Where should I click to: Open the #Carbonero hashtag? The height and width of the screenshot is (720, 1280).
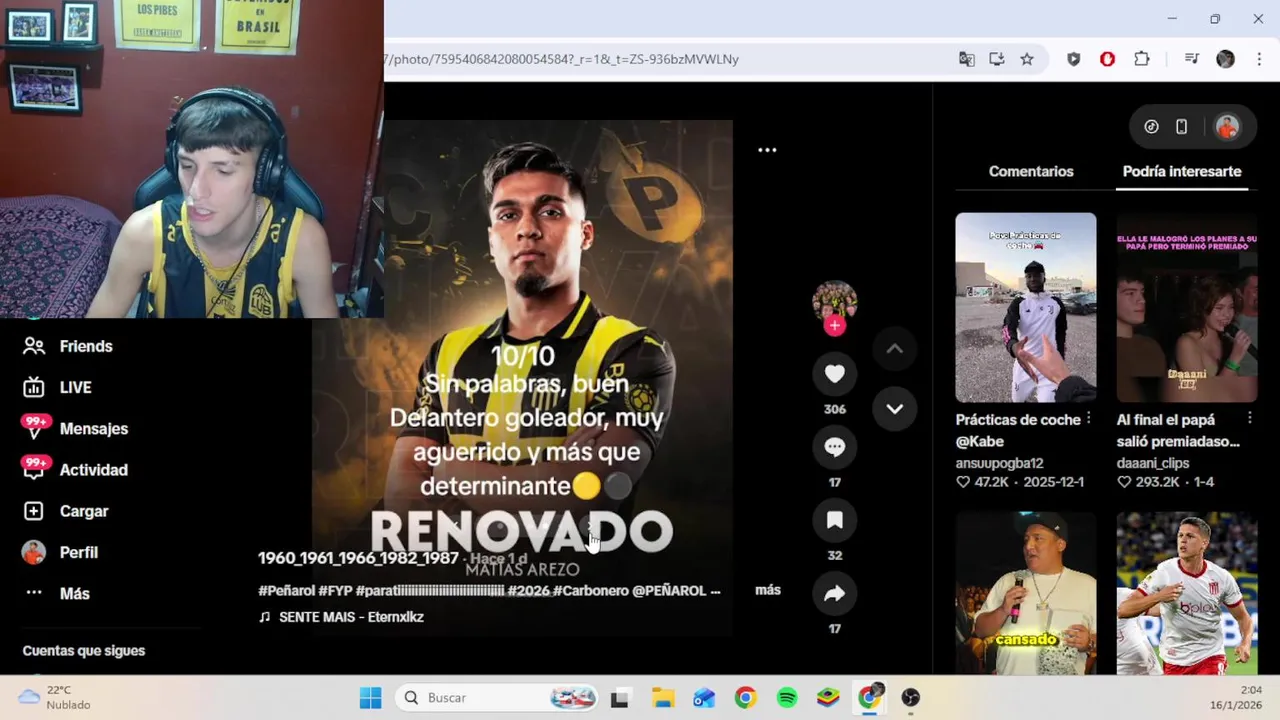point(590,591)
